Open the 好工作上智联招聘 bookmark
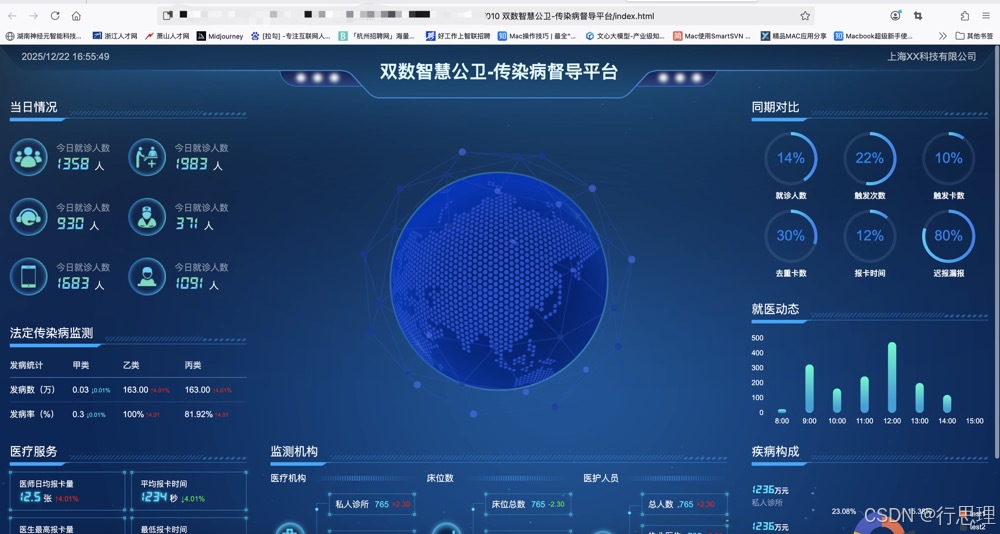This screenshot has height=534, width=1000. tap(458, 36)
